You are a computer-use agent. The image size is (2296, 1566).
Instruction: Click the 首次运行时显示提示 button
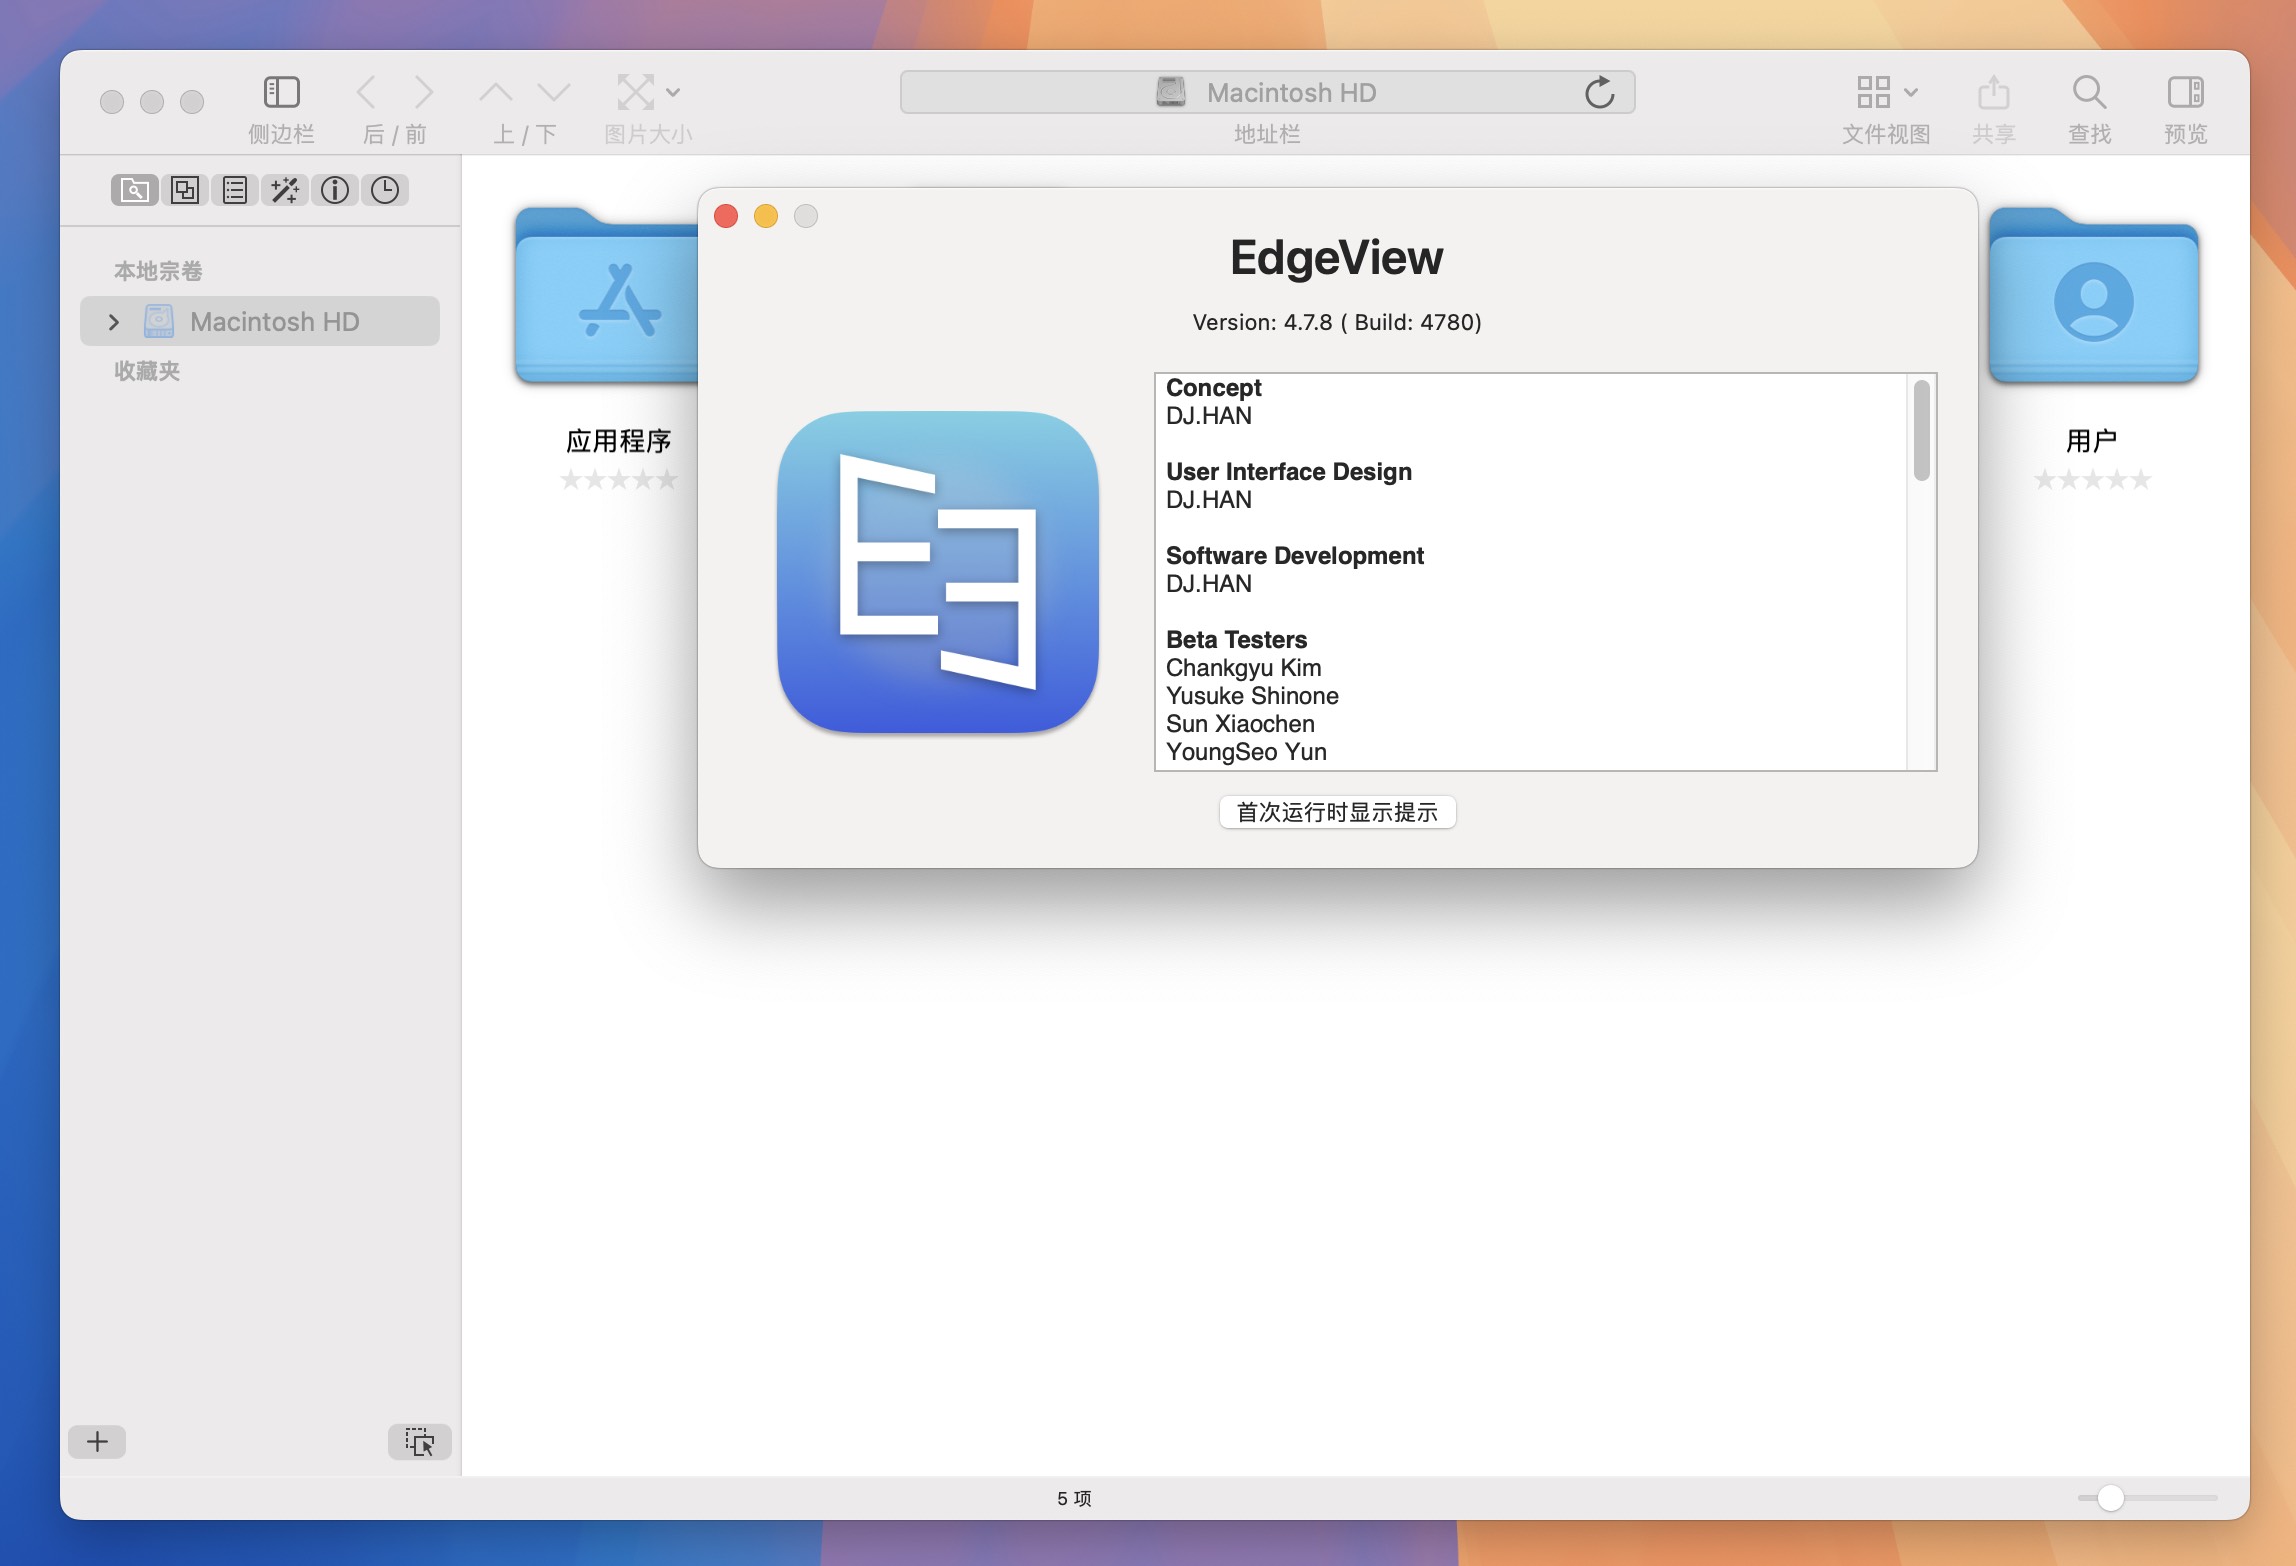1337,812
